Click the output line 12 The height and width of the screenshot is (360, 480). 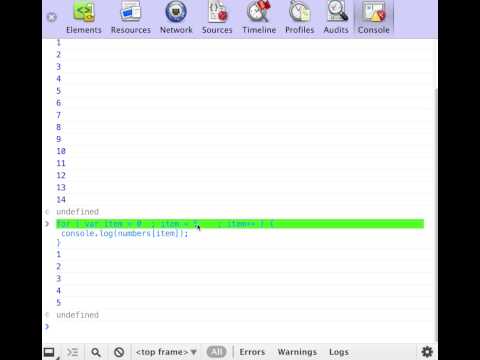click(61, 175)
